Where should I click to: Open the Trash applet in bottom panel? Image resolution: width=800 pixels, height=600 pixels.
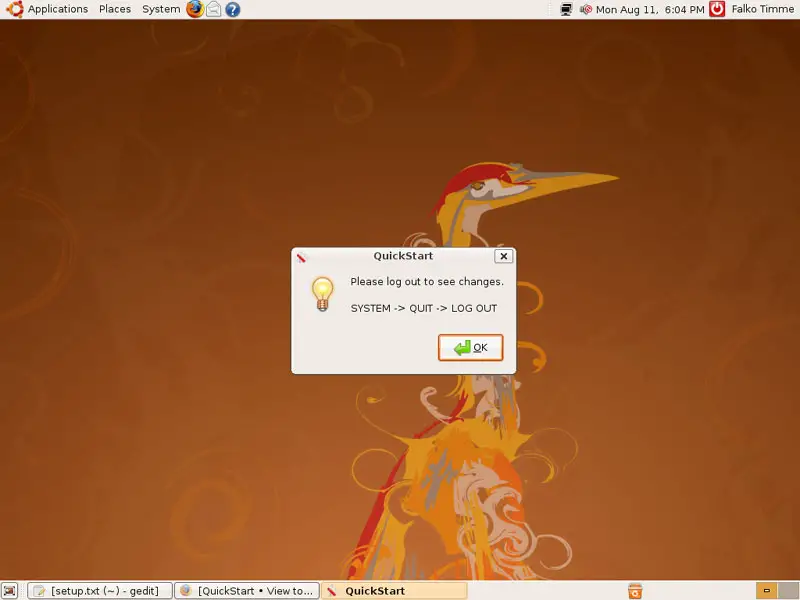pos(635,591)
